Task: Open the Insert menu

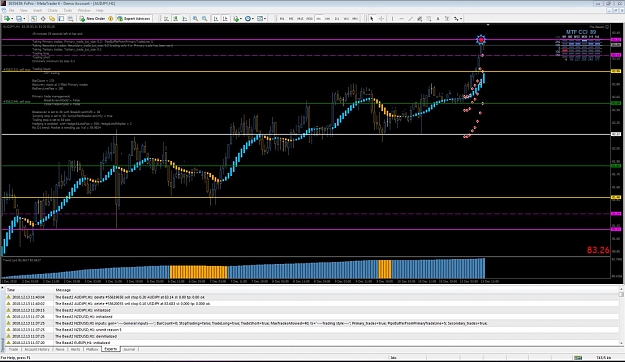Action: [37, 10]
